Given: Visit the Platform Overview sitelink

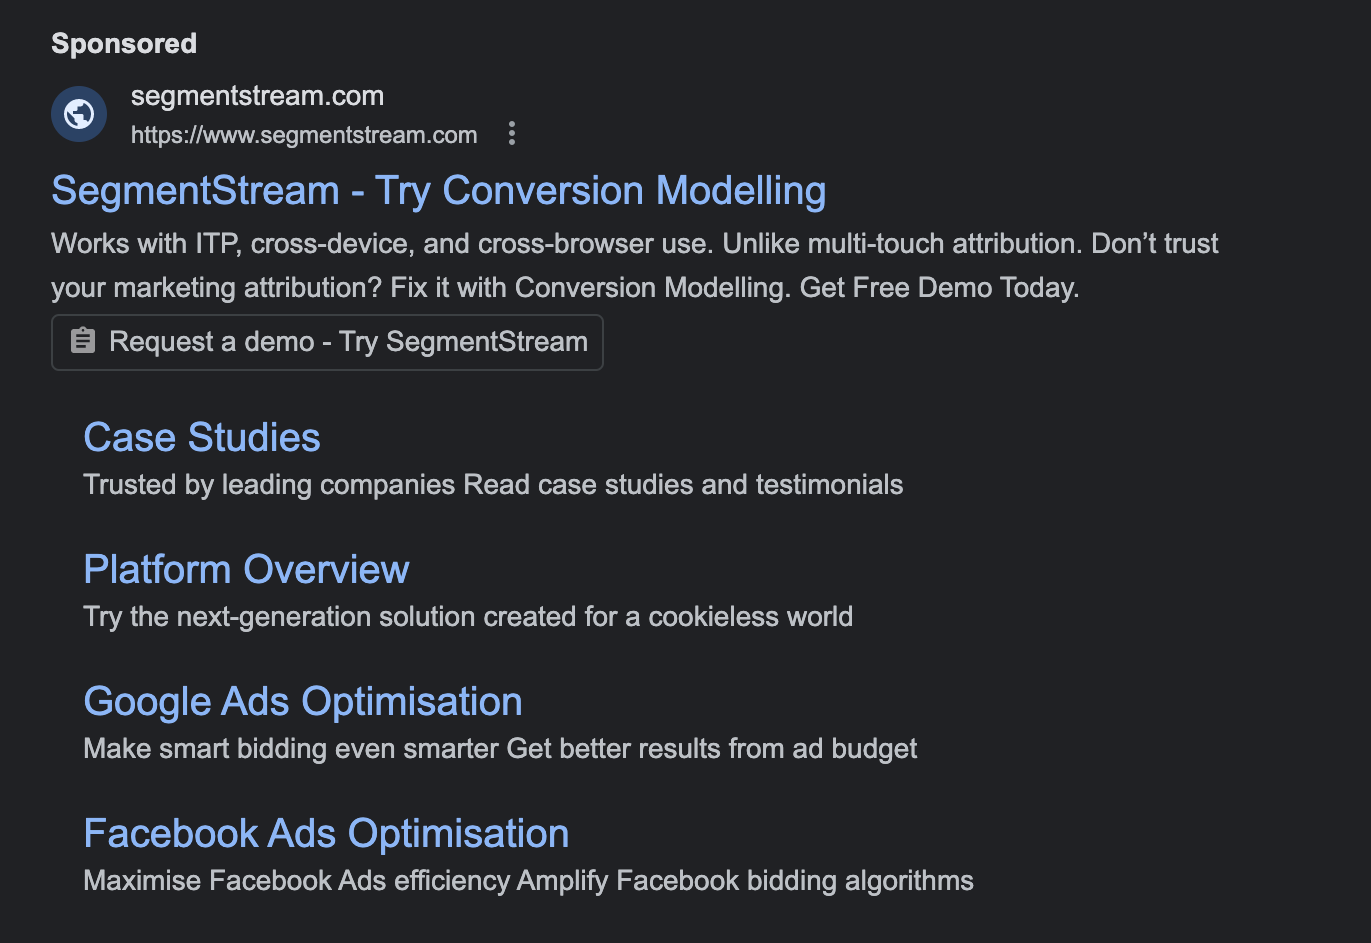Looking at the screenshot, I should coord(246,569).
